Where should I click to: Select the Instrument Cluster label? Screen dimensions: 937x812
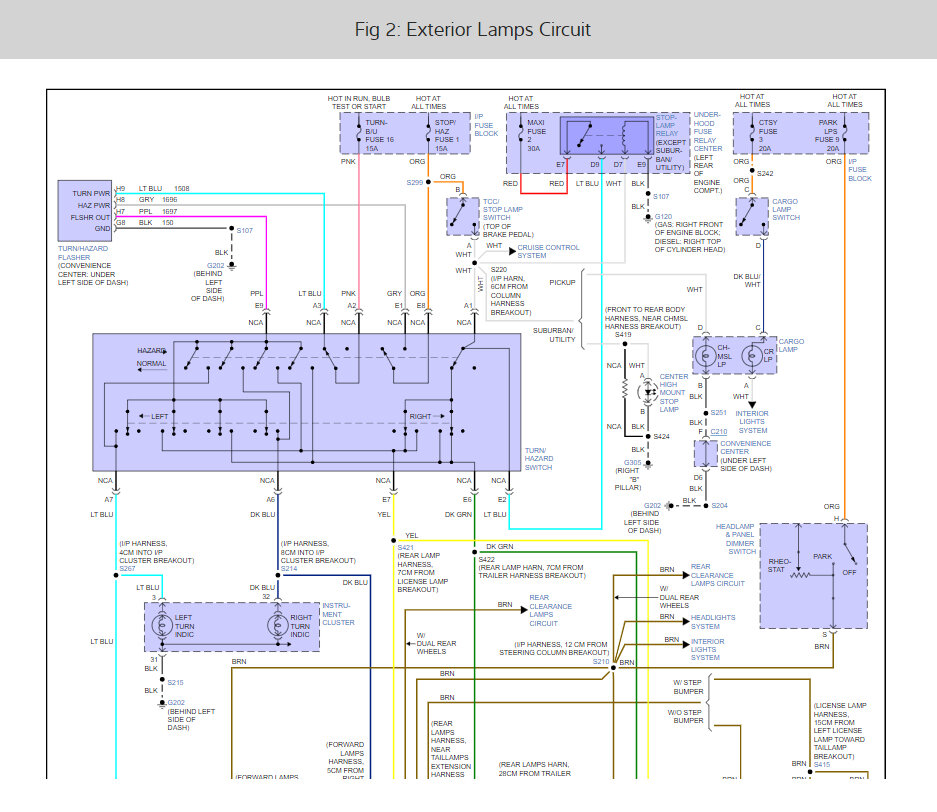(x=338, y=614)
